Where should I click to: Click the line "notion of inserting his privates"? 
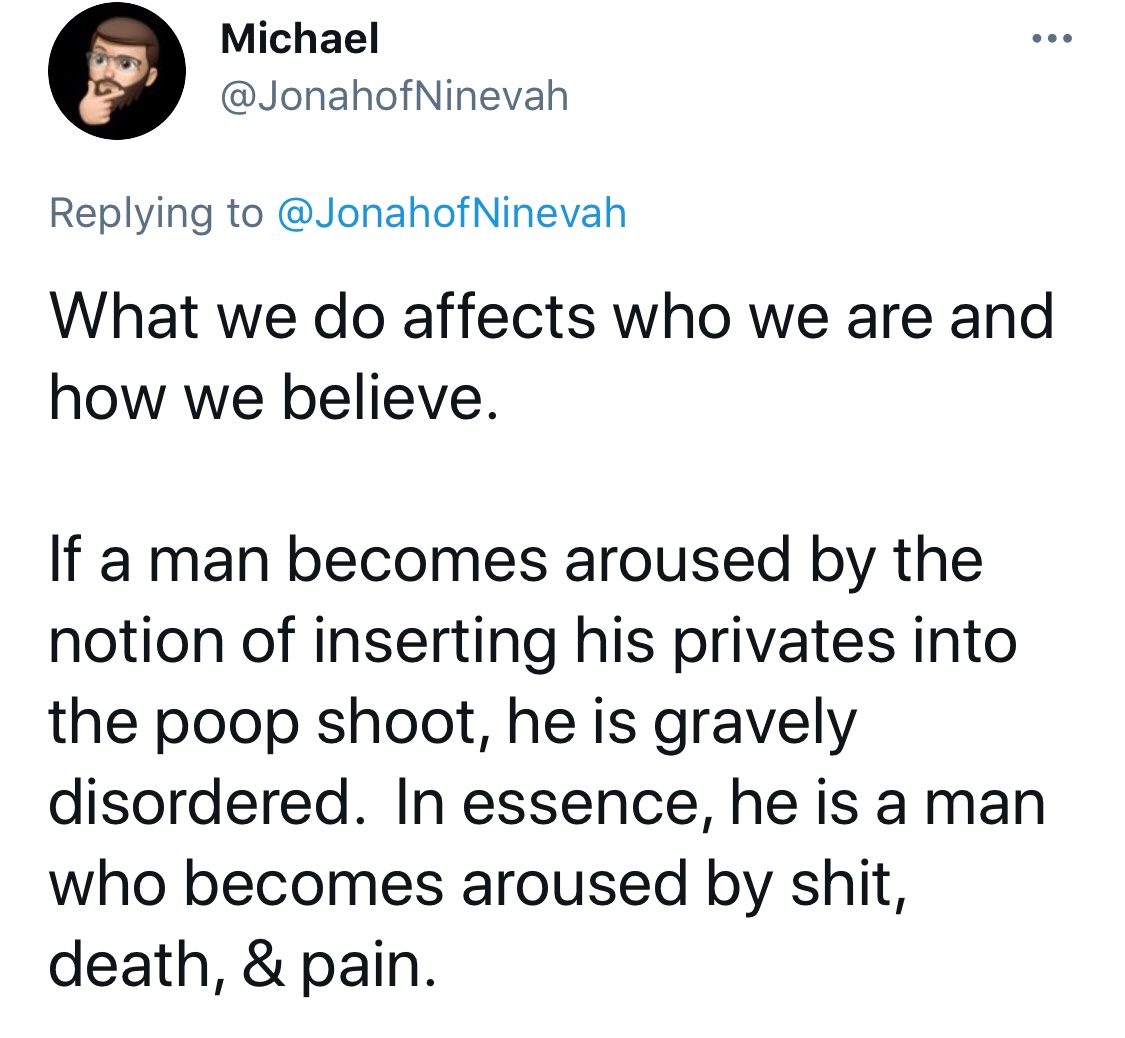point(533,641)
